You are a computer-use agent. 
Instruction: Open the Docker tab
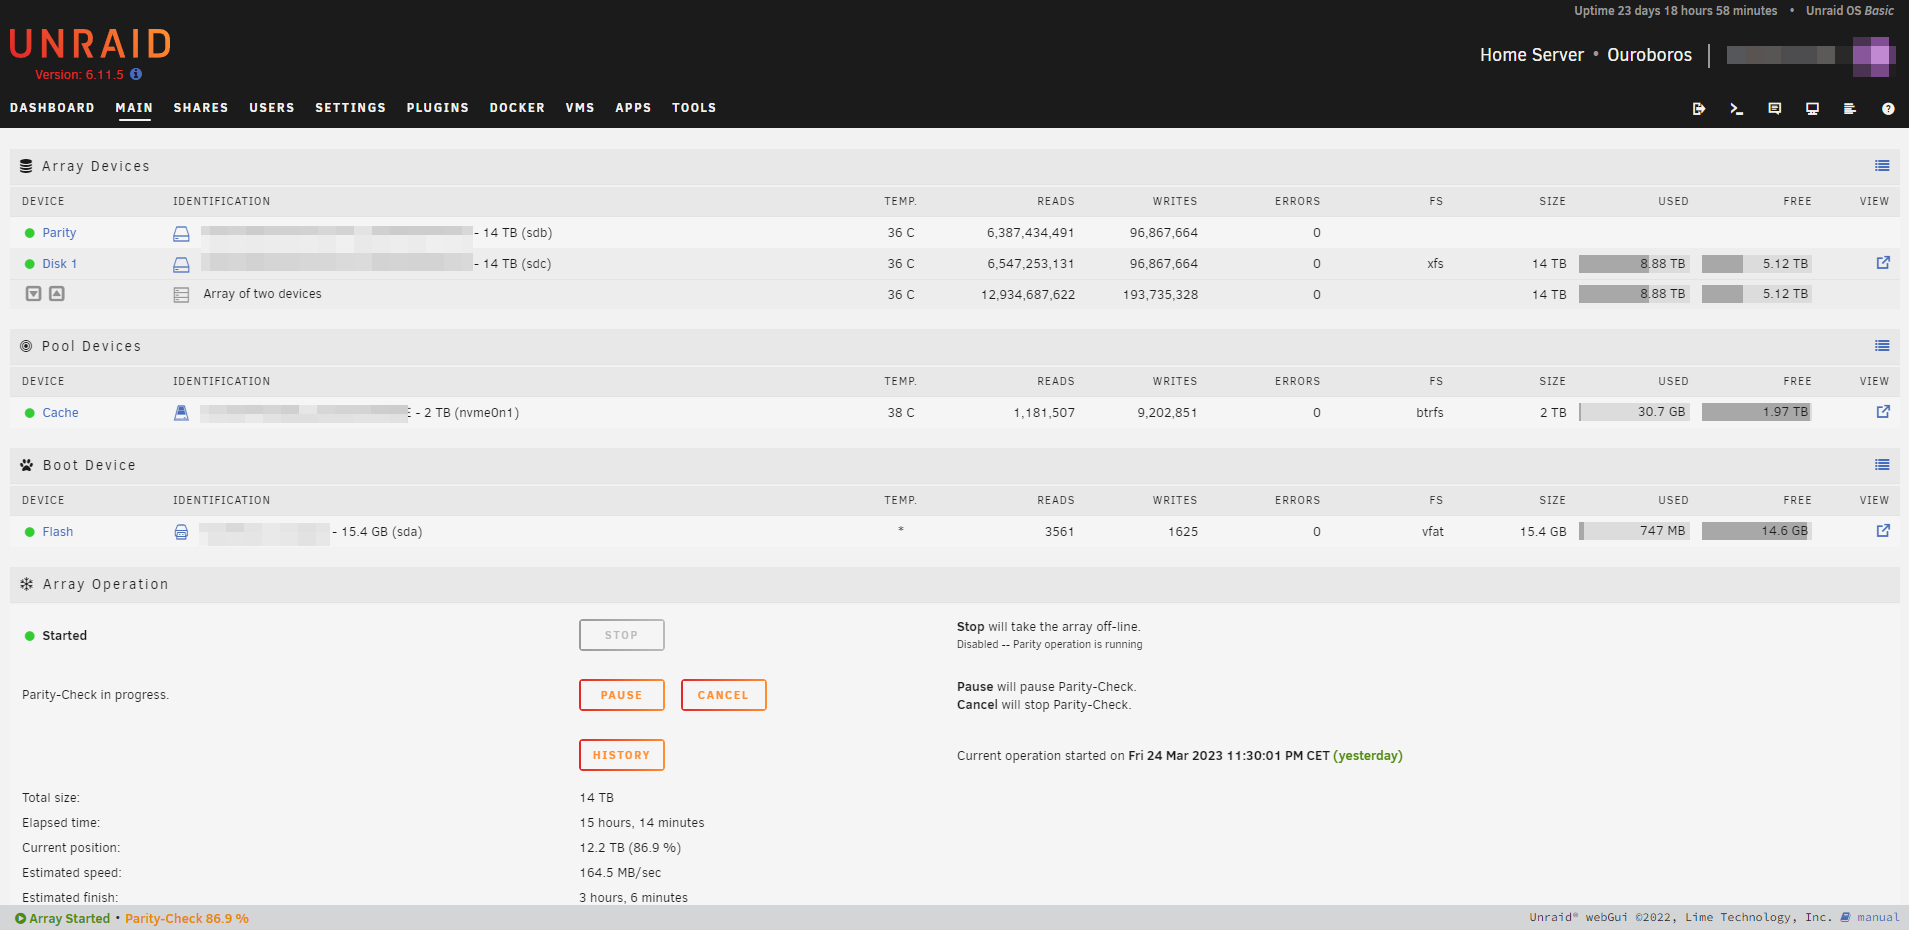517,108
